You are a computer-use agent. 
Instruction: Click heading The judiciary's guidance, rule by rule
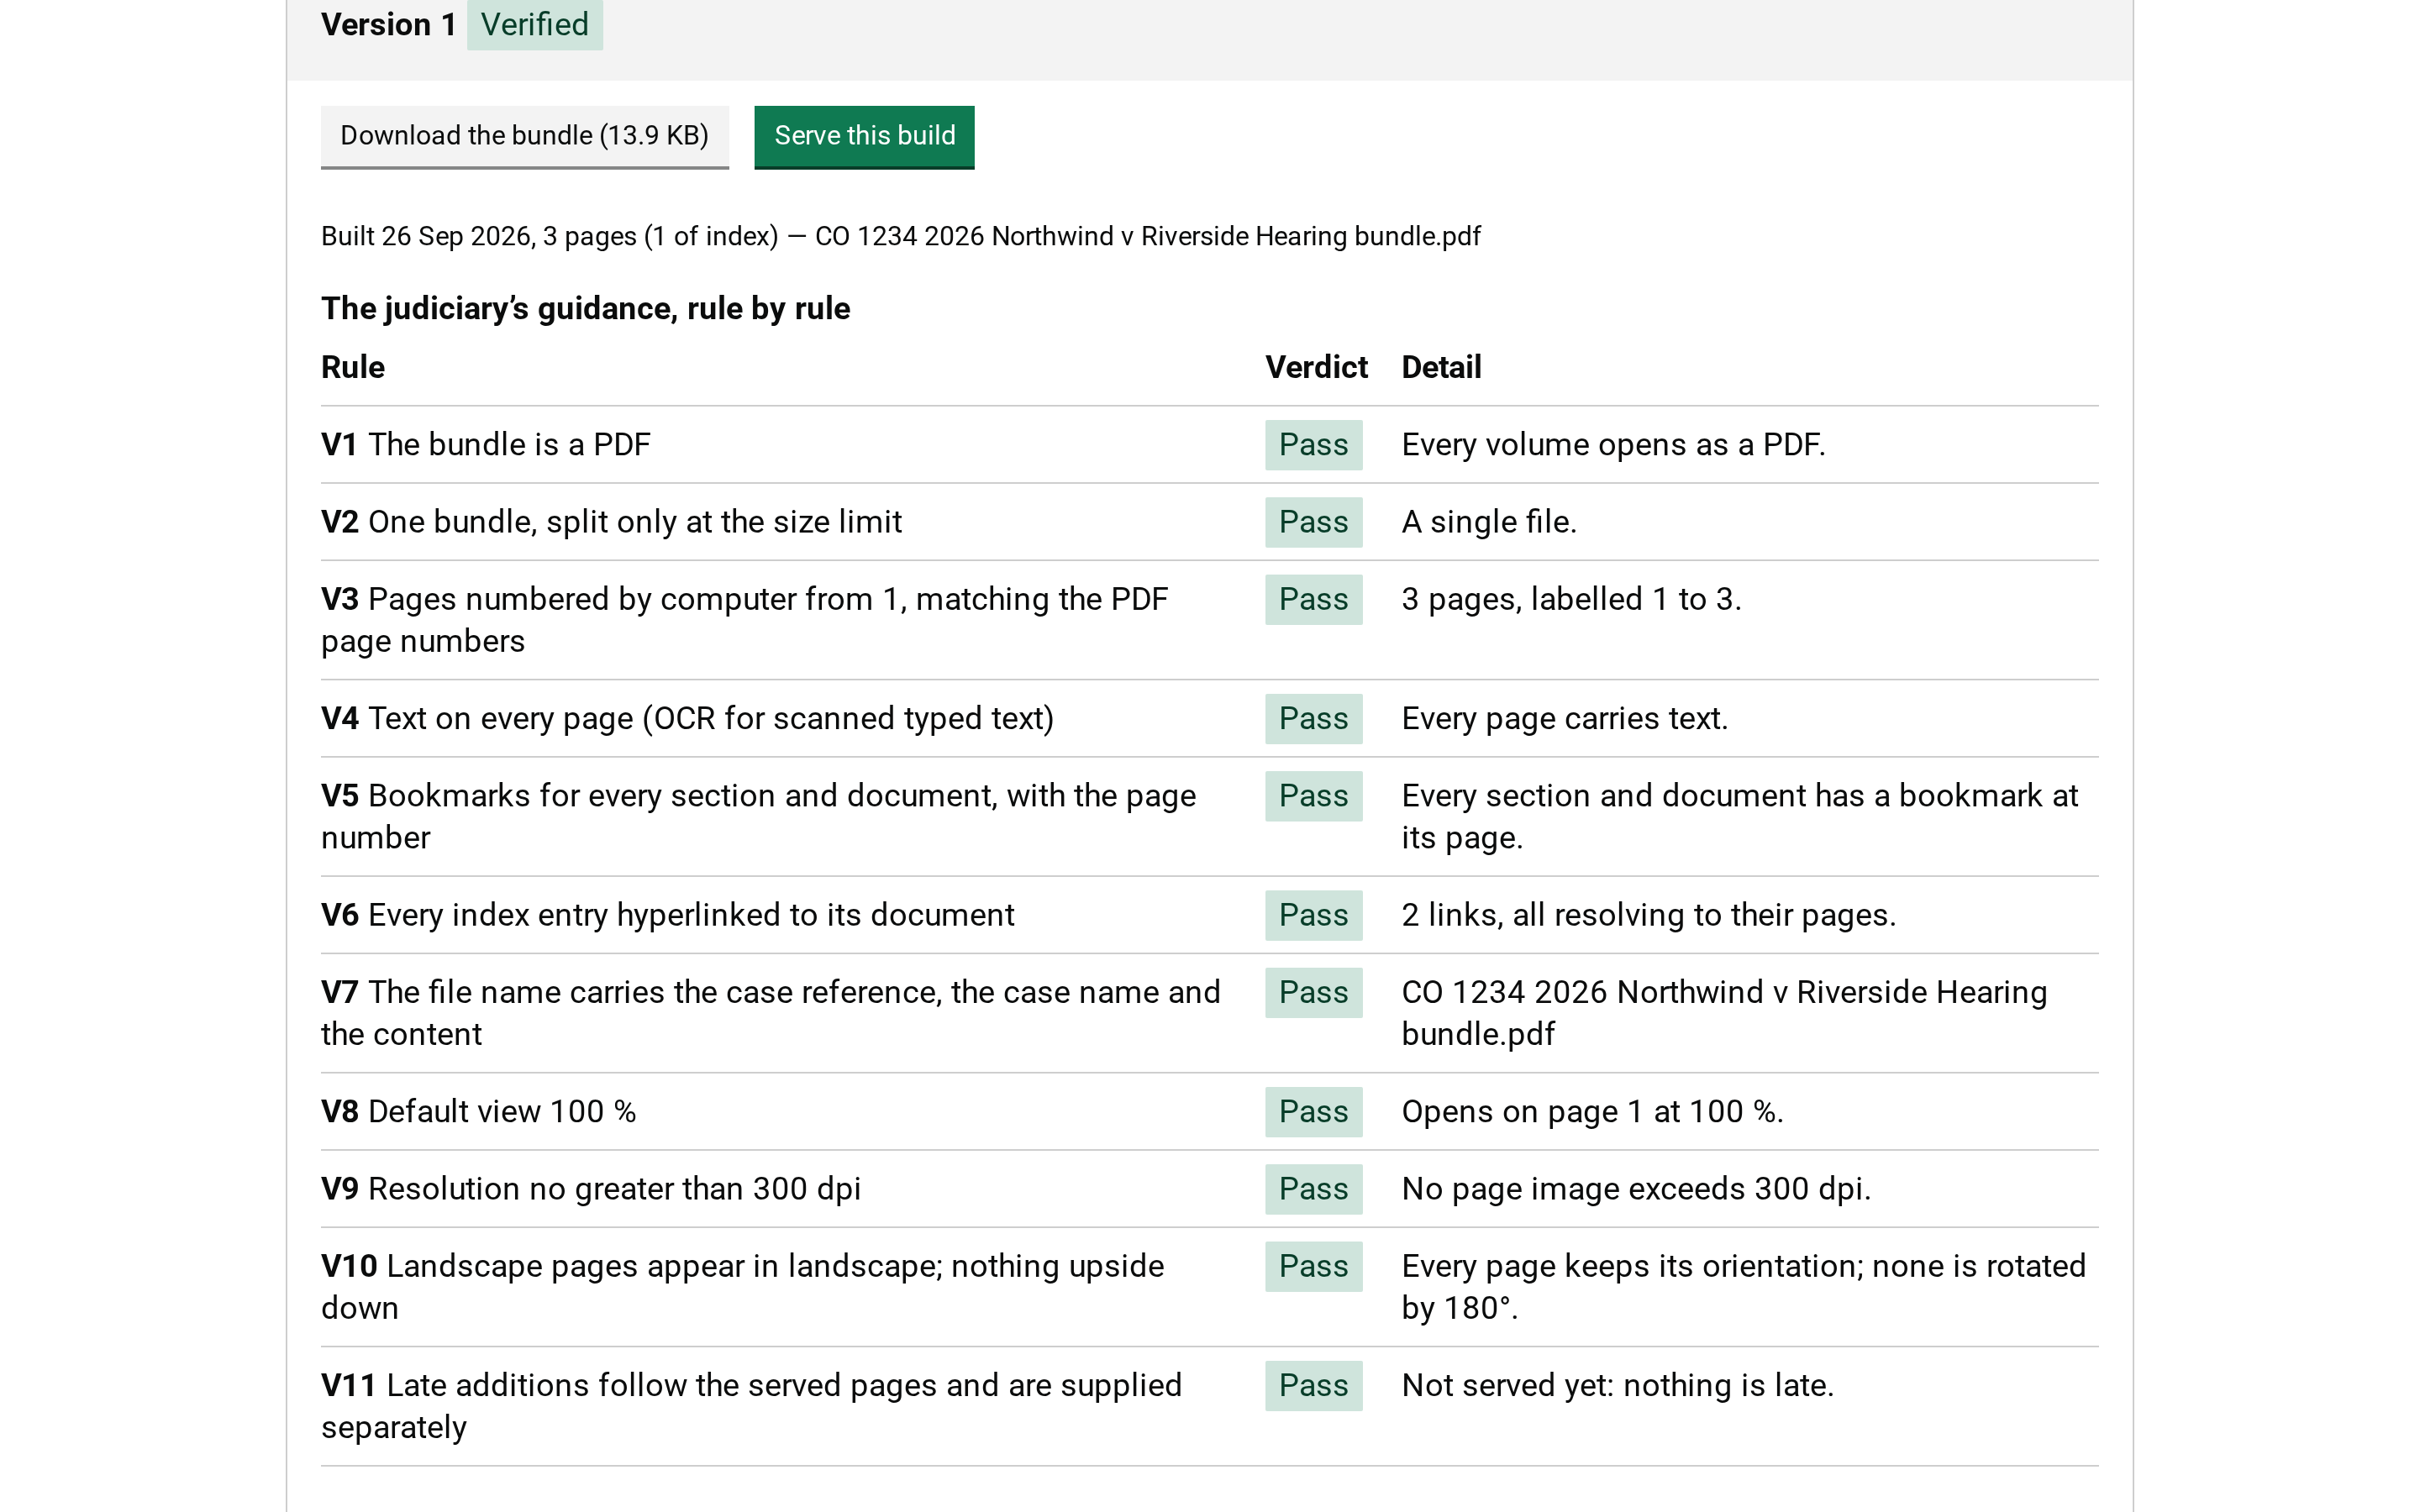585,308
